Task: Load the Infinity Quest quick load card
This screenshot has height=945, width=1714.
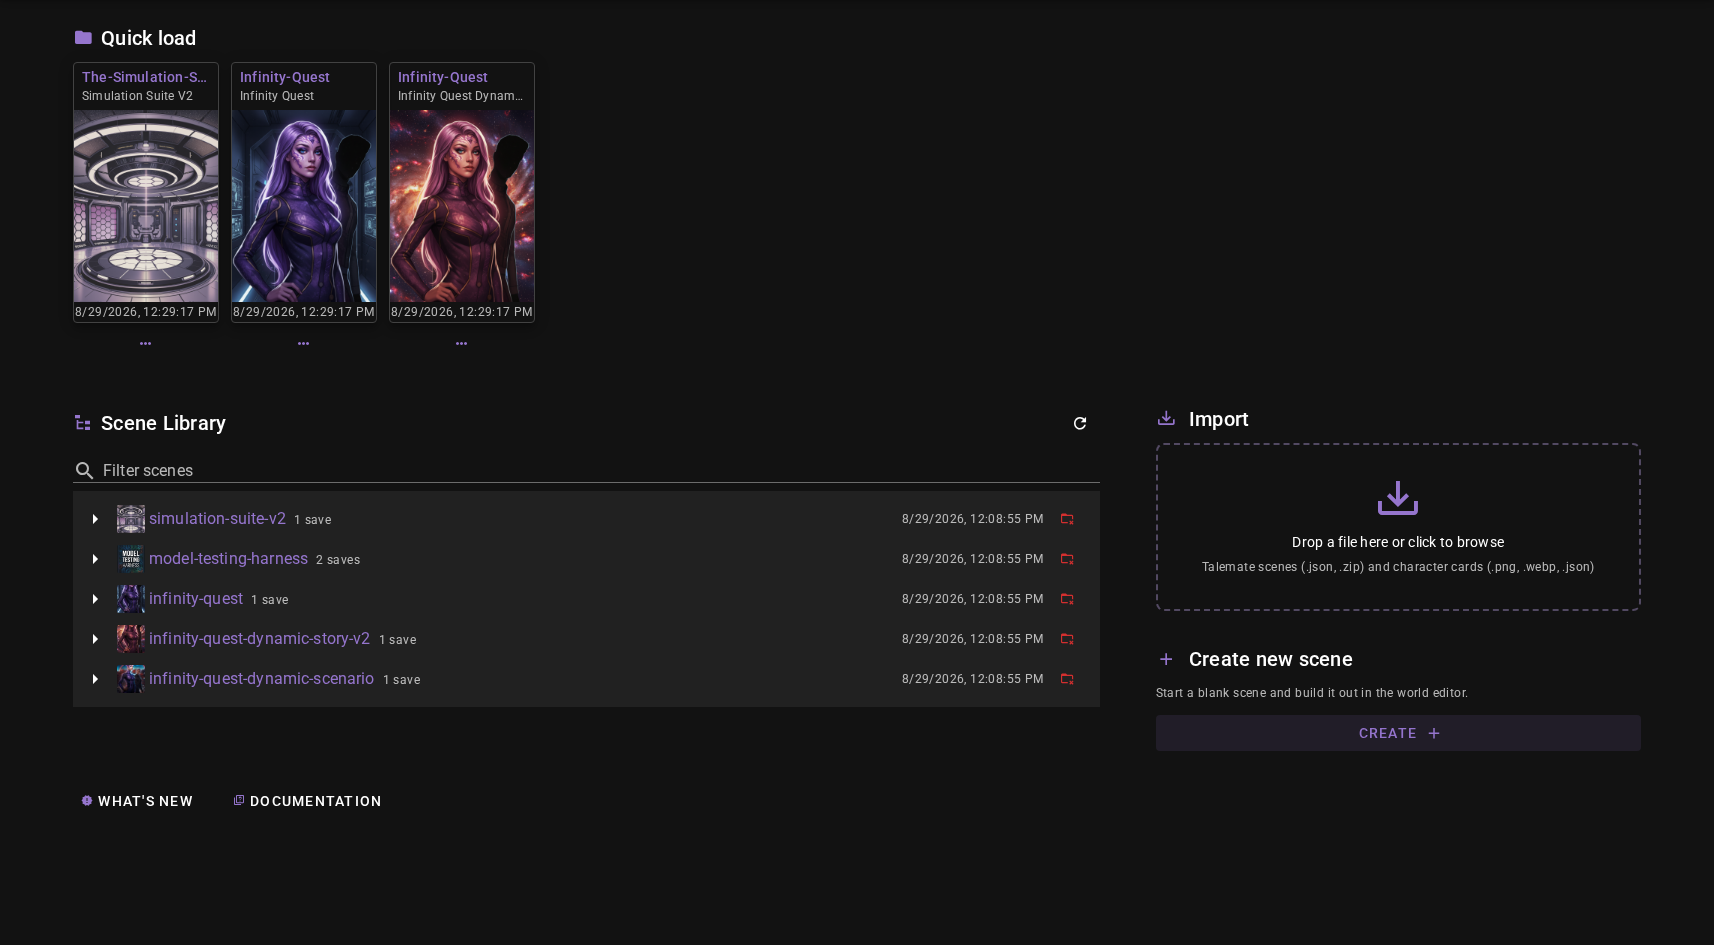Action: [x=304, y=192]
